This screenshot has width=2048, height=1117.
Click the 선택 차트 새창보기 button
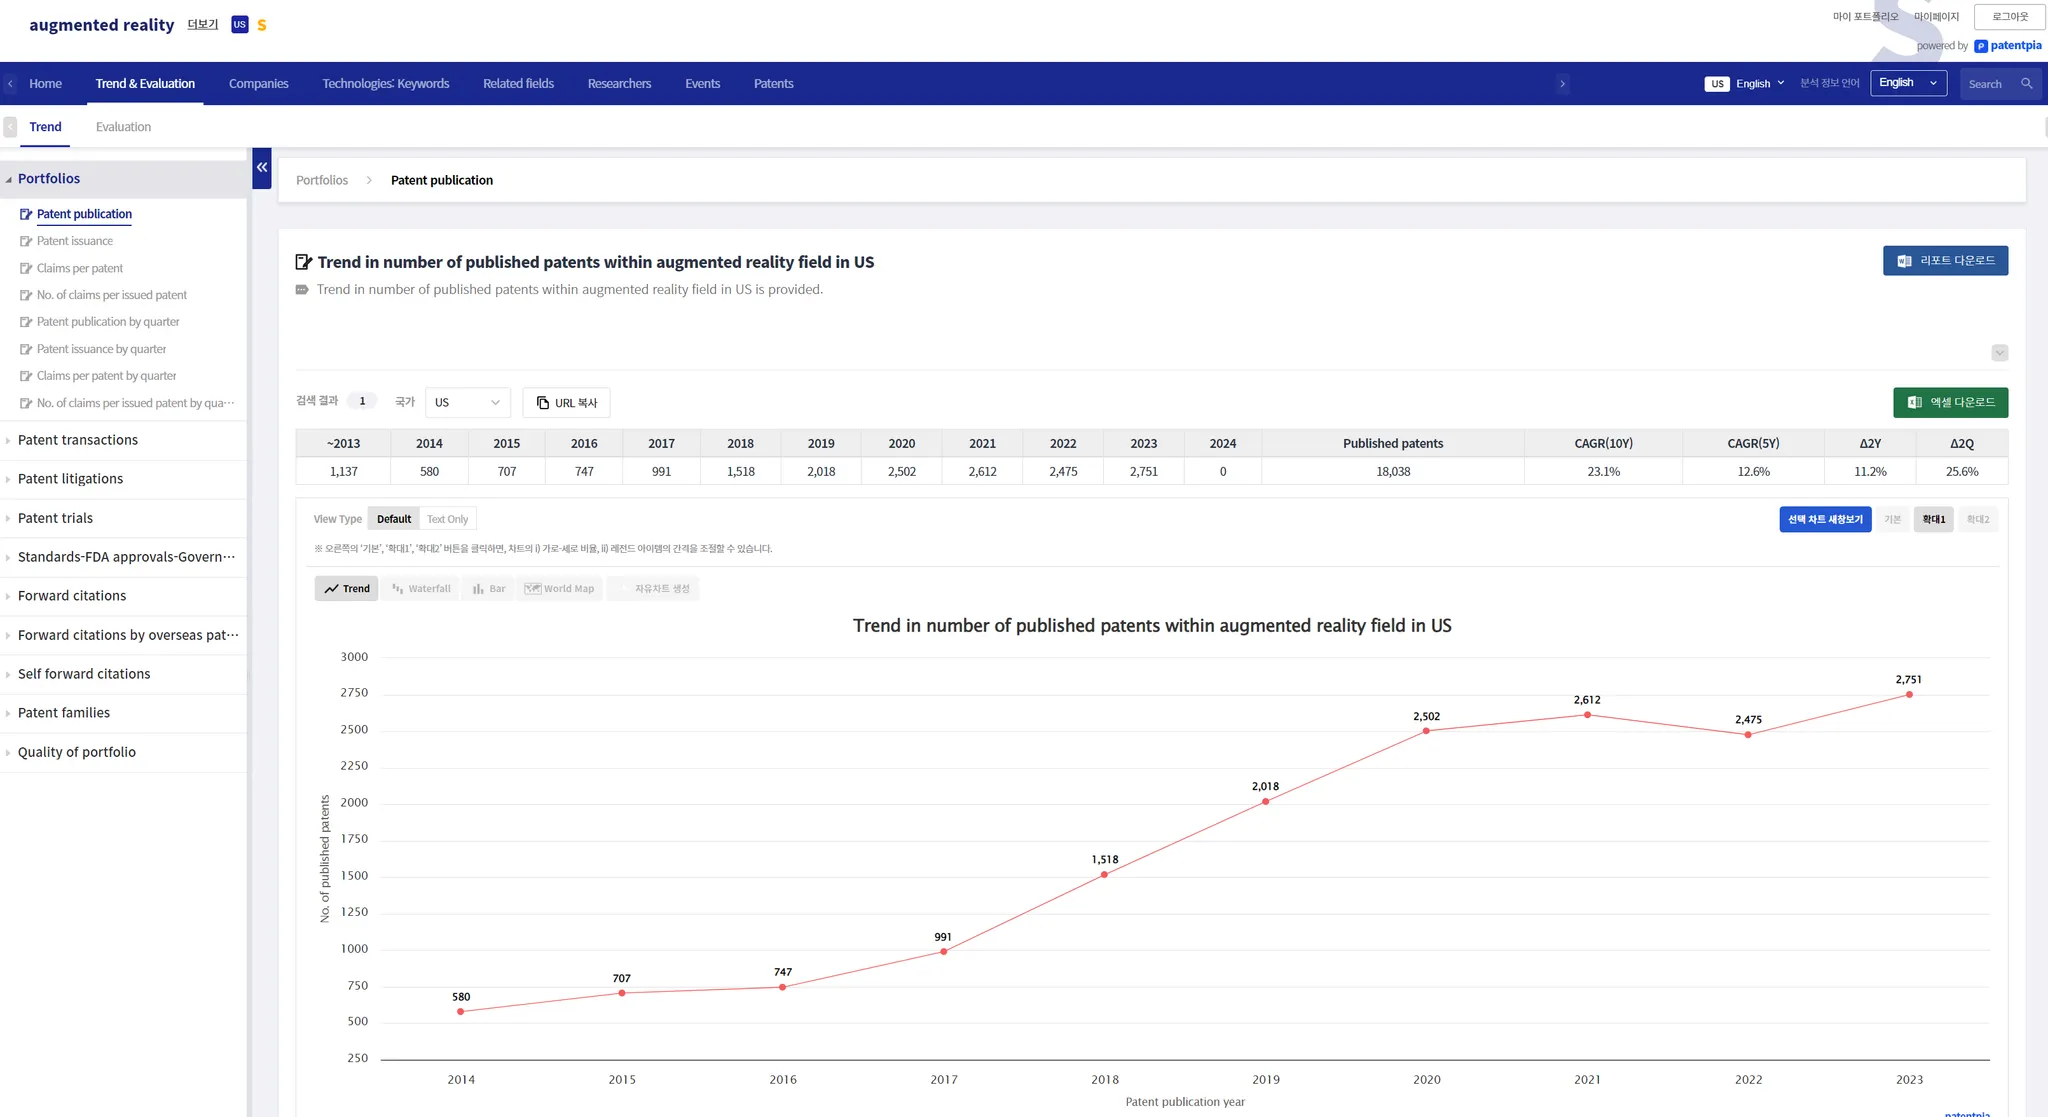[1825, 519]
